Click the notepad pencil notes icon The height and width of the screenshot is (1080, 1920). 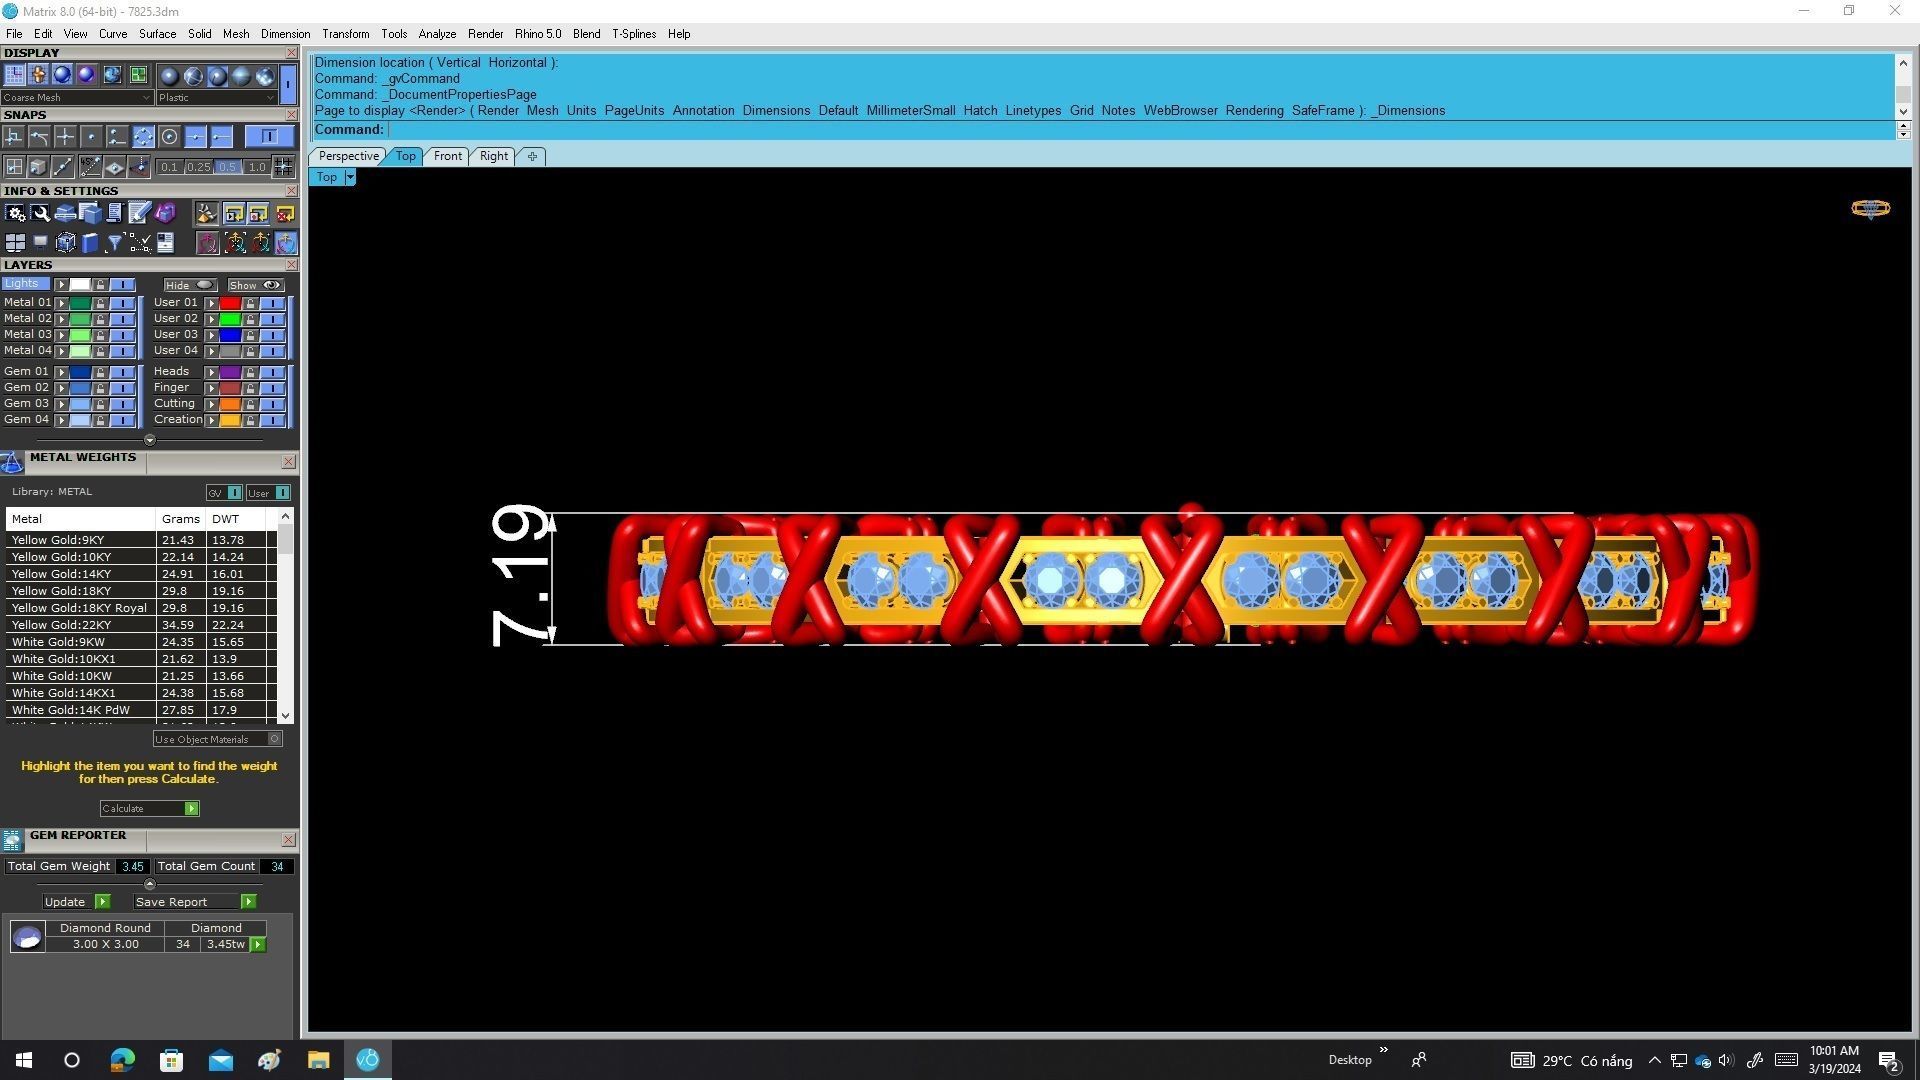139,213
